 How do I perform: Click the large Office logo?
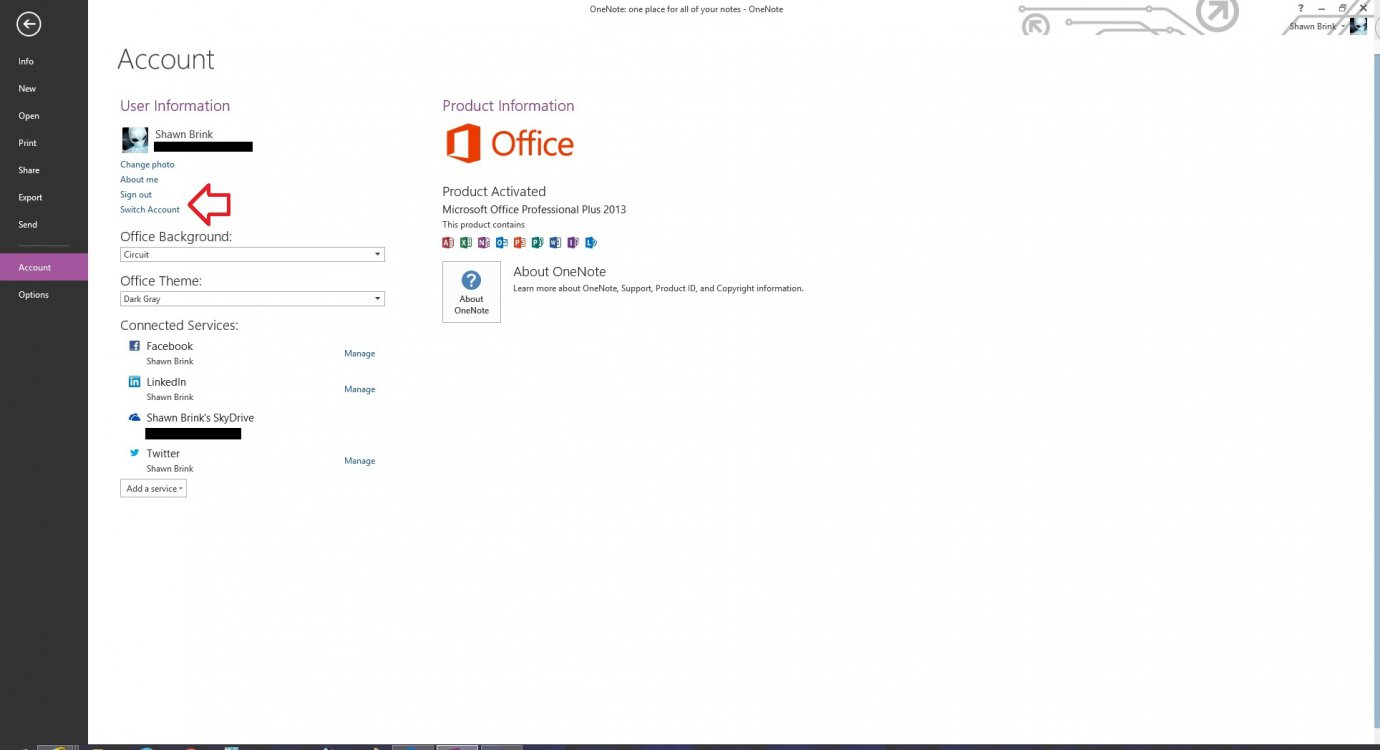tap(509, 143)
